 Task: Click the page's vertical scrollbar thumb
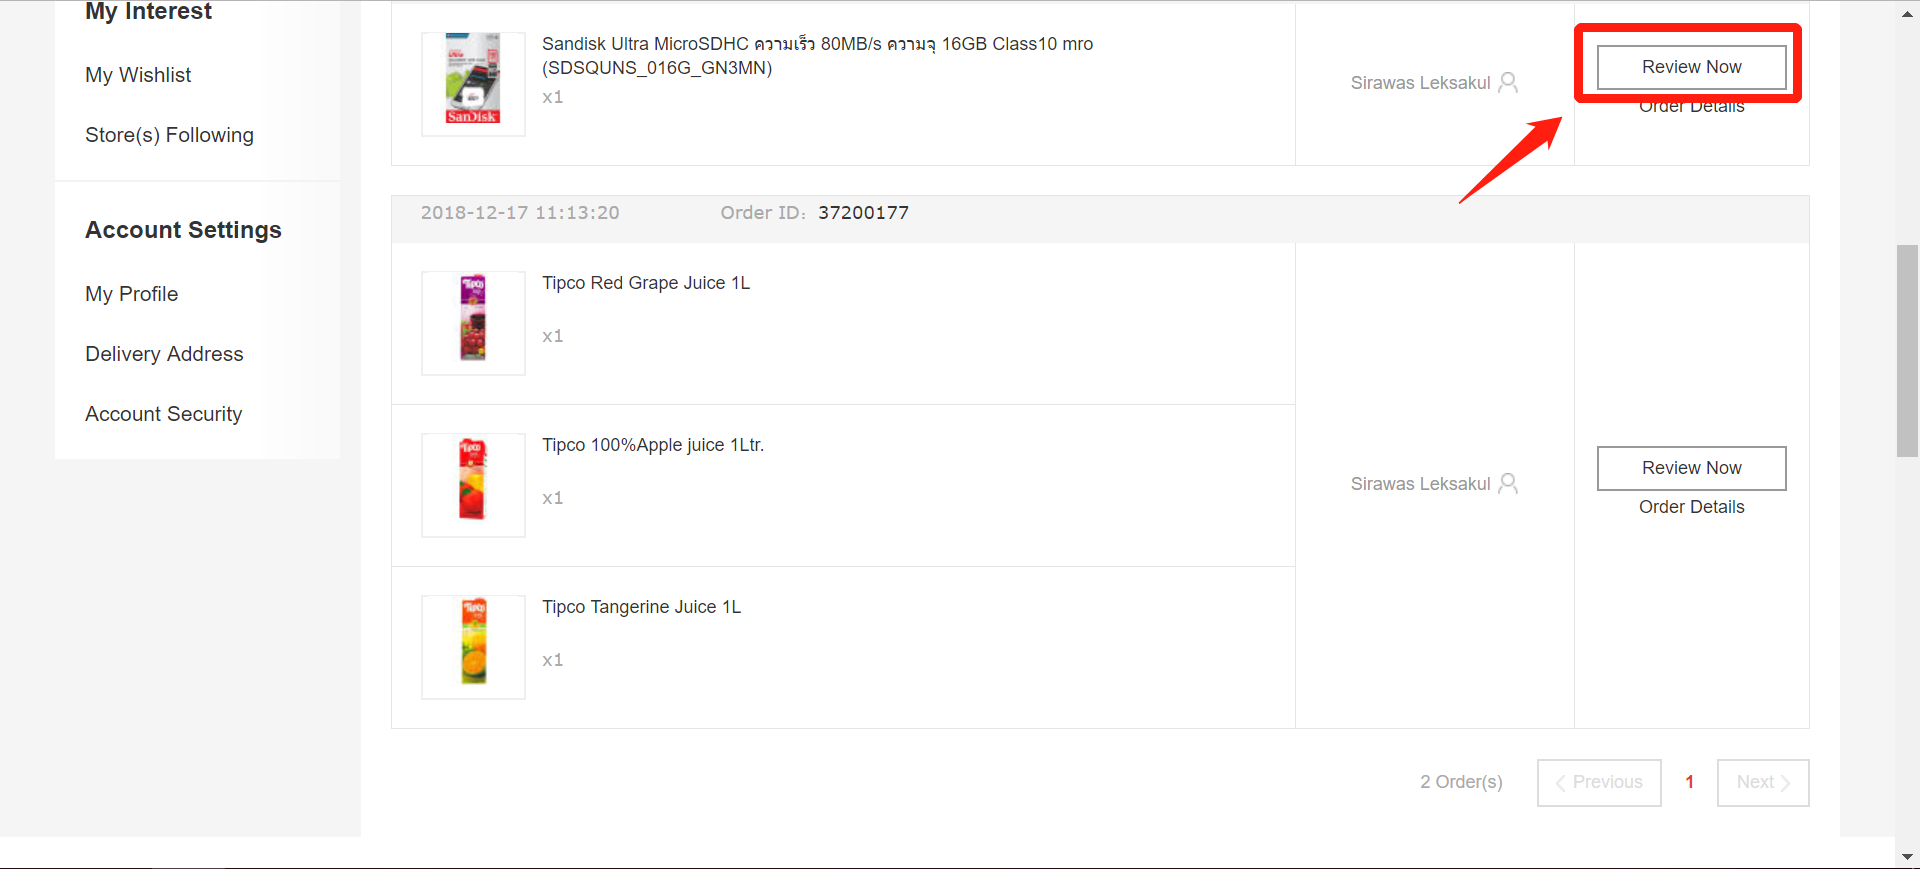click(x=1907, y=350)
